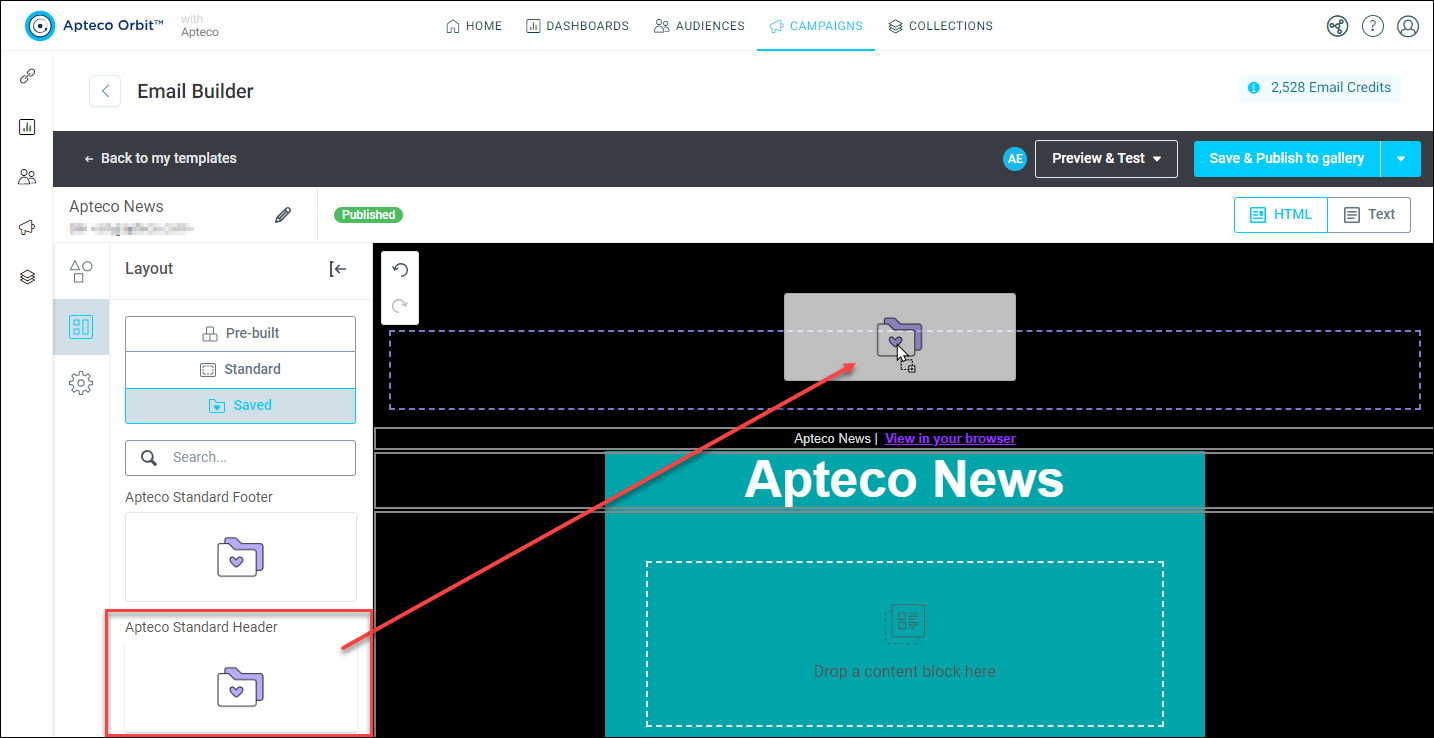Click the AE user avatar badge
The width and height of the screenshot is (1434, 738).
1015,159
